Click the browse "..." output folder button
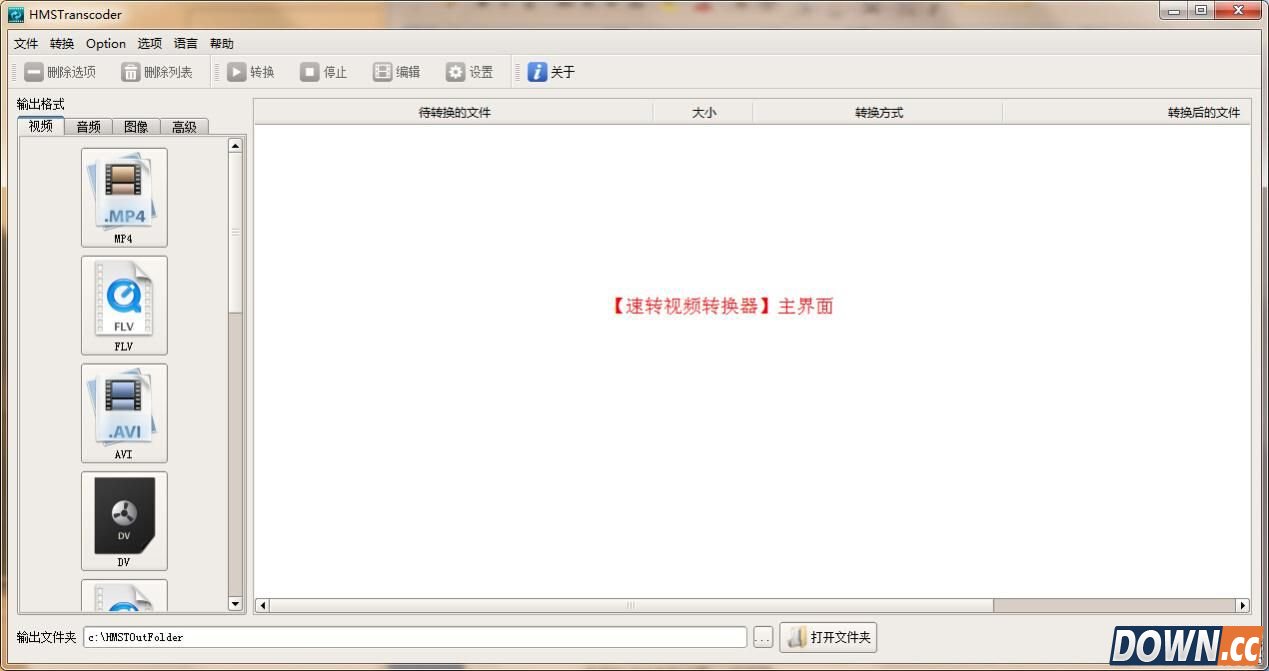Viewport: 1269px width, 671px height. point(763,637)
